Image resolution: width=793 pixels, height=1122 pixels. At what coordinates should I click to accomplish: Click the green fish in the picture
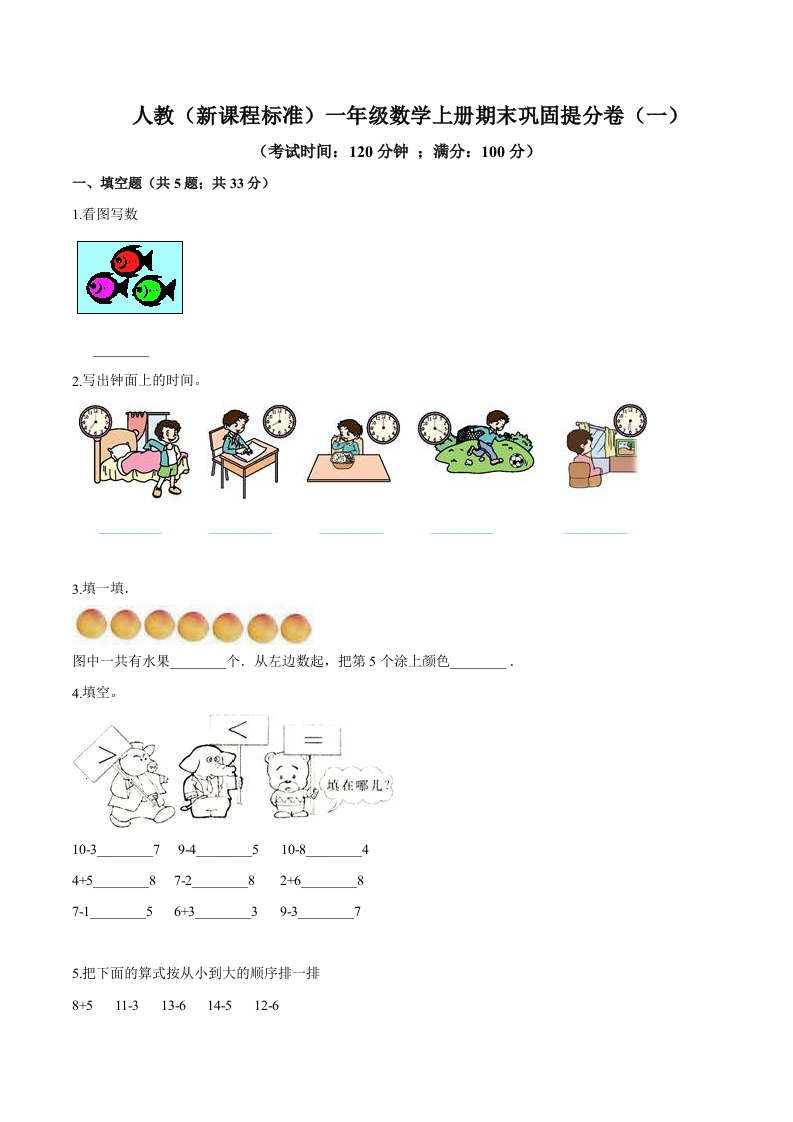point(154,291)
